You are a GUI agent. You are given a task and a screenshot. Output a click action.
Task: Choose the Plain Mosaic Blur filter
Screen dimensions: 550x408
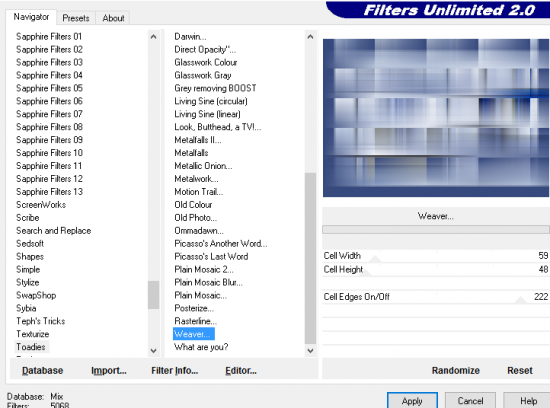(208, 282)
